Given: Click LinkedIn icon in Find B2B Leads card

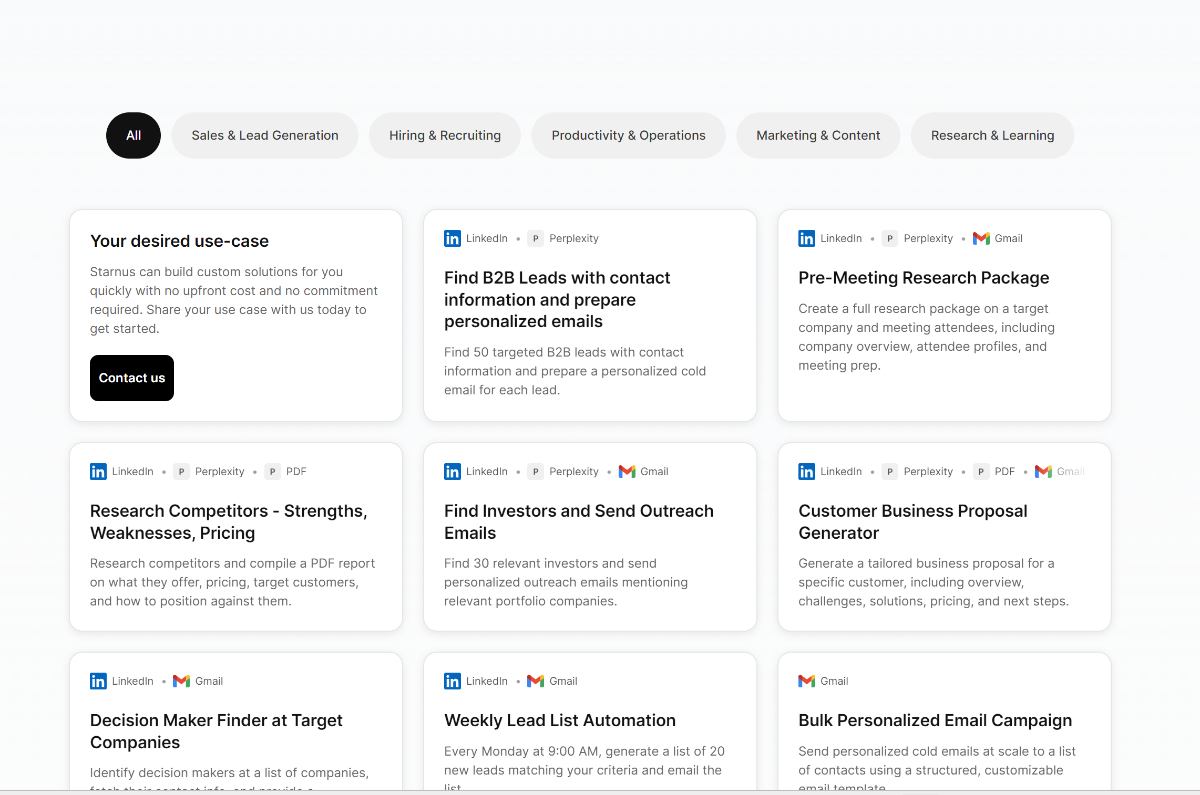Looking at the screenshot, I should [x=453, y=238].
